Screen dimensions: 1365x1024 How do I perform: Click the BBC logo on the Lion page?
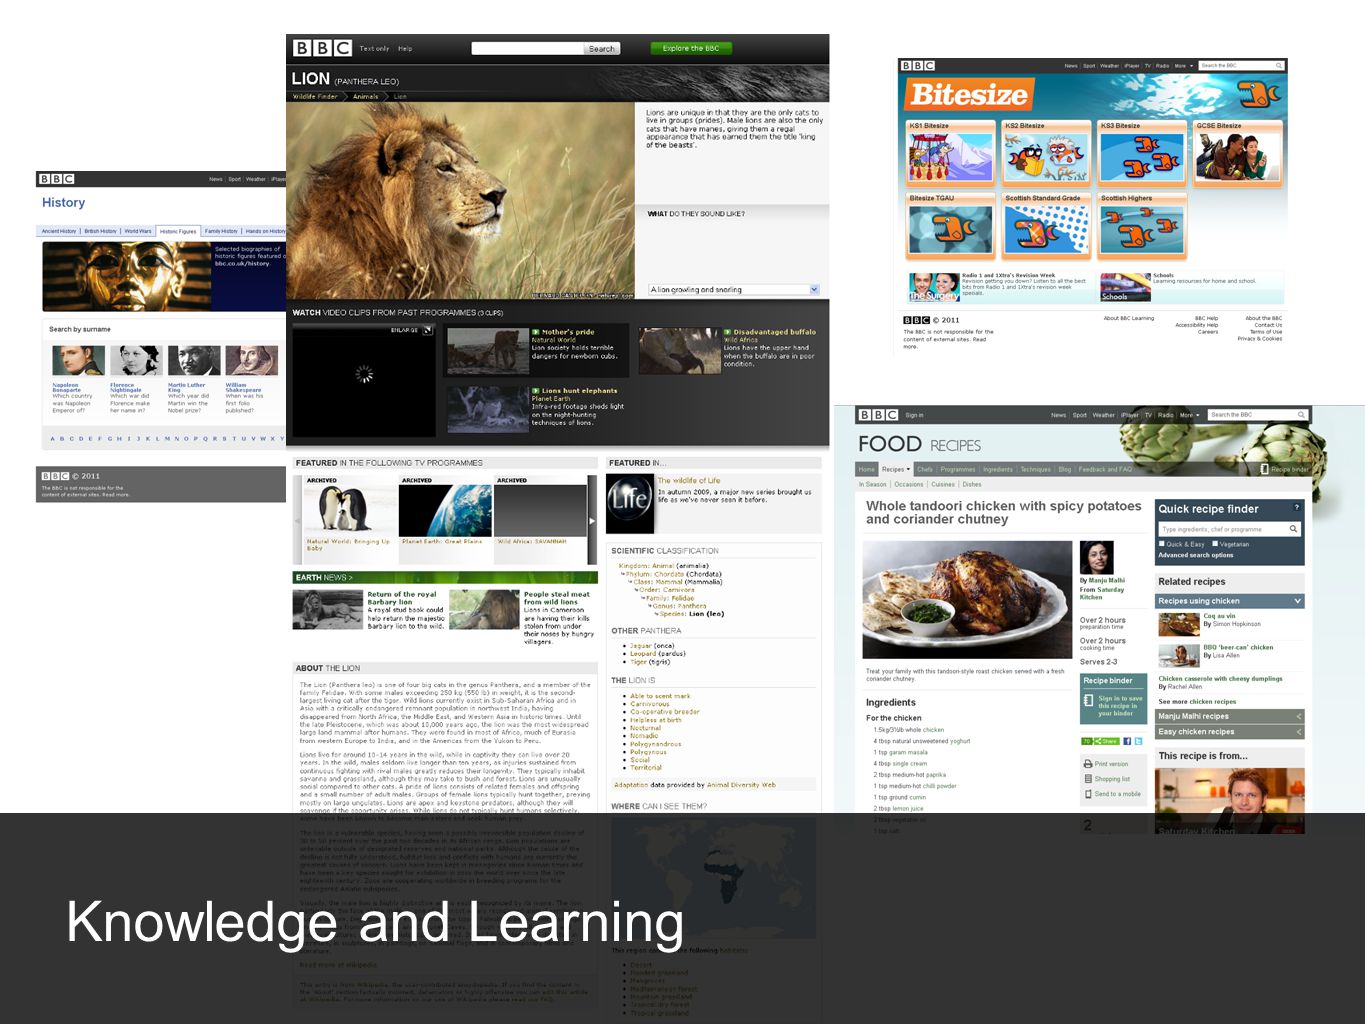[x=322, y=48]
